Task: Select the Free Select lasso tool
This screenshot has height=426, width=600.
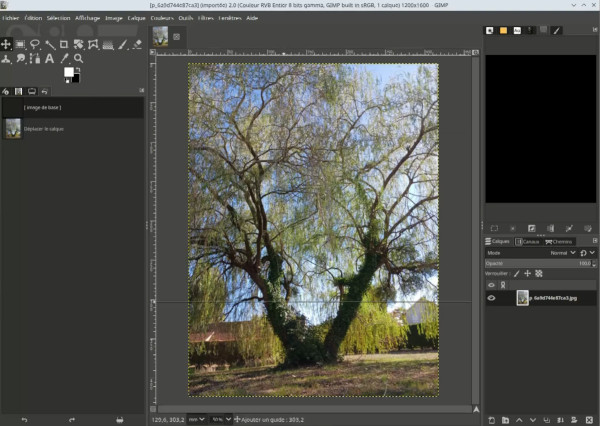Action: click(35, 44)
